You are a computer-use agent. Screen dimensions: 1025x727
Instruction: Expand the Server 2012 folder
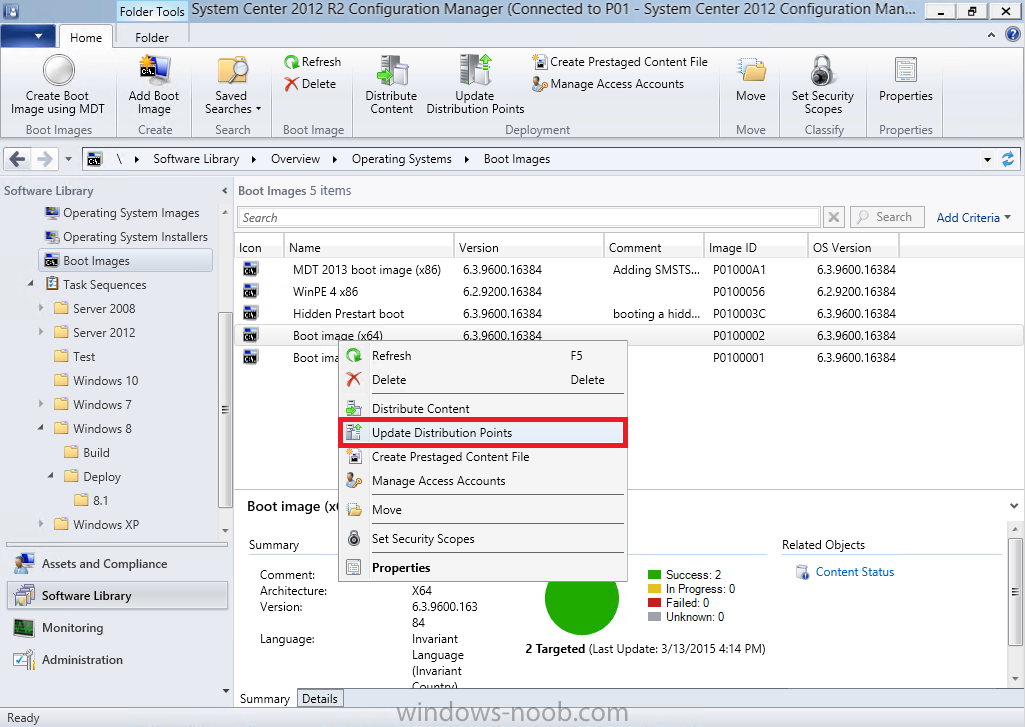[x=41, y=332]
